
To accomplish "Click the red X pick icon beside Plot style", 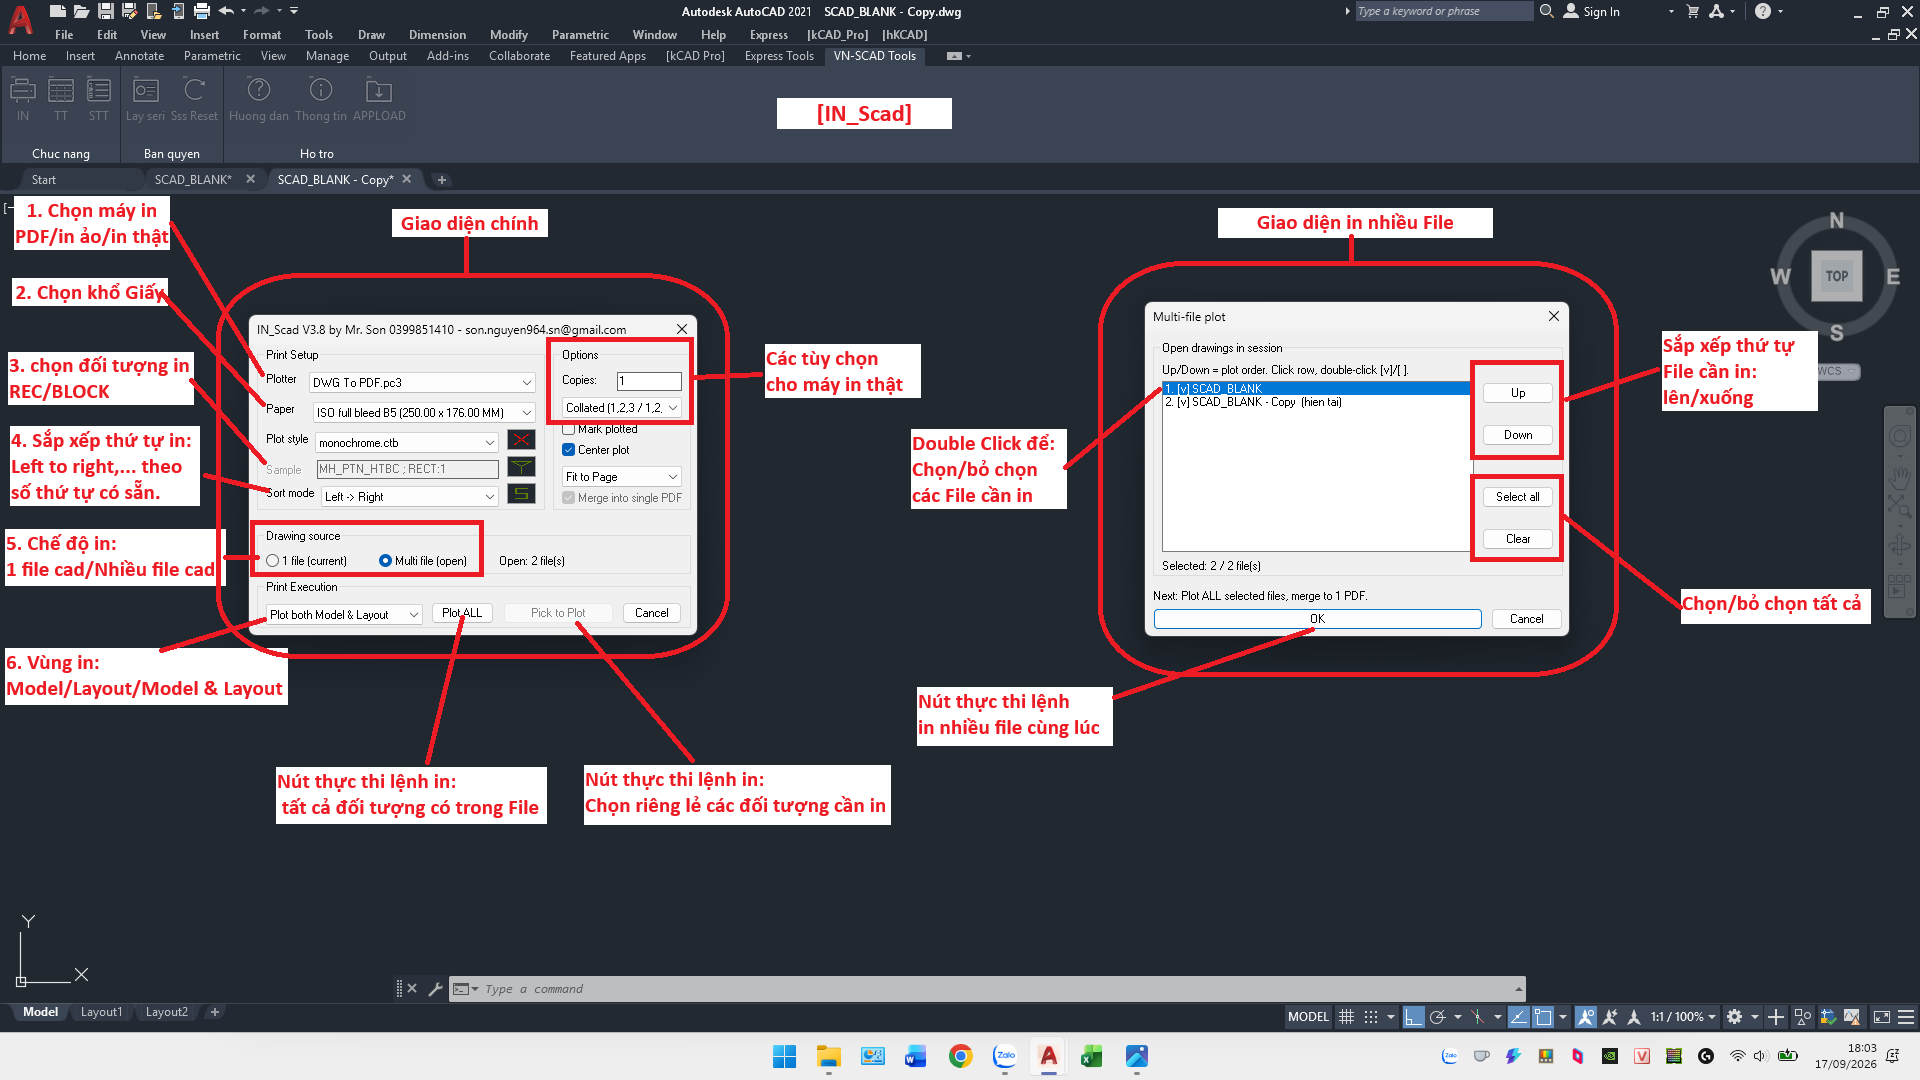I will click(521, 440).
